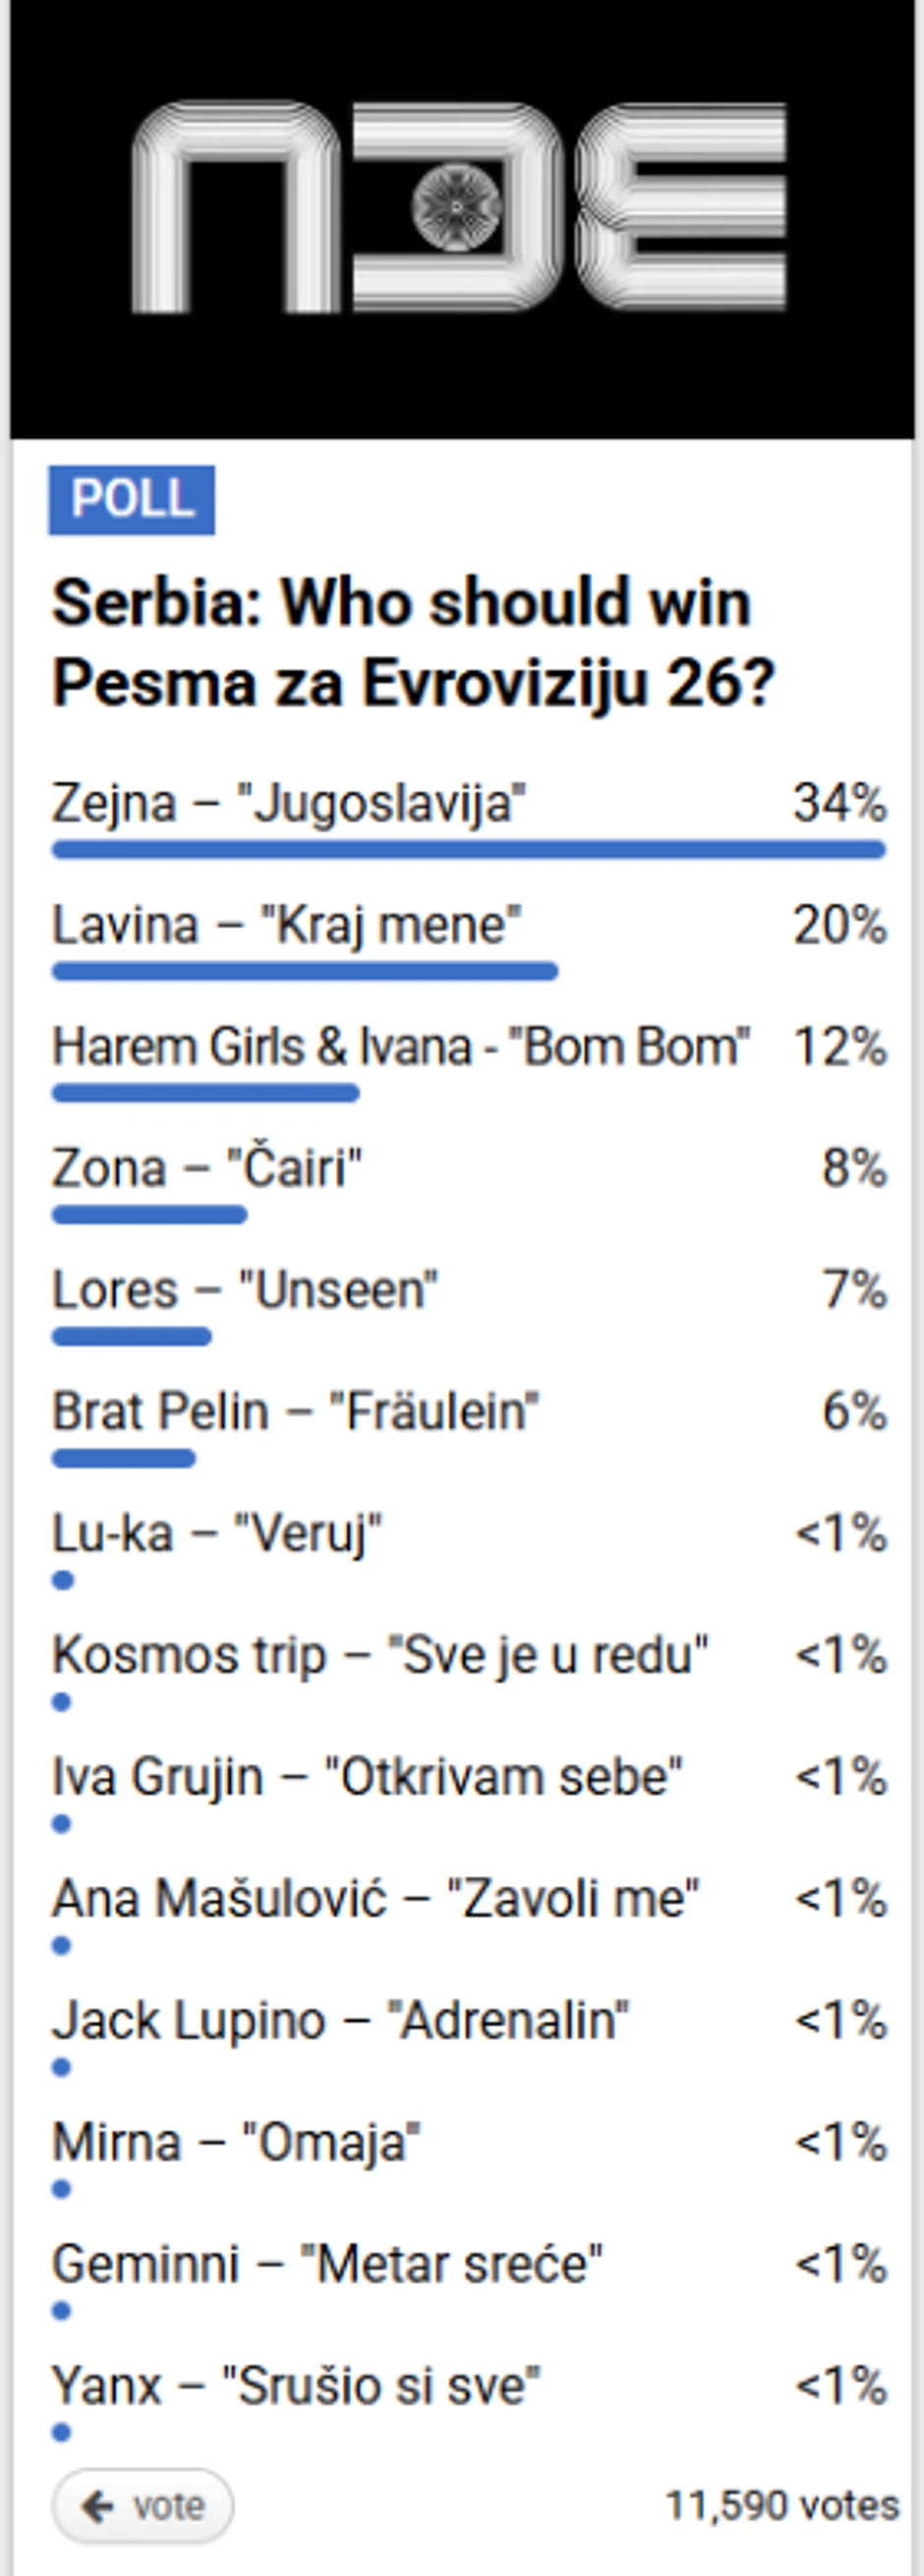Select Zona – "Čairi" poll option

pyautogui.click(x=210, y=1167)
